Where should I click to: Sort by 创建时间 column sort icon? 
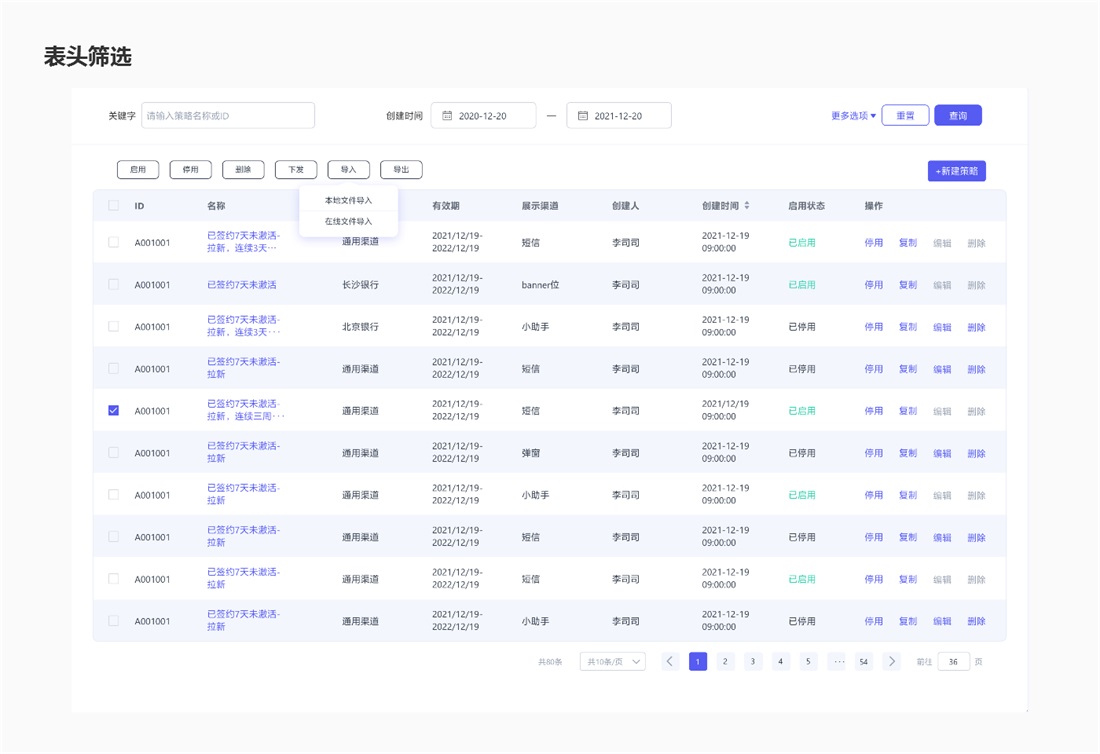pyautogui.click(x=746, y=206)
